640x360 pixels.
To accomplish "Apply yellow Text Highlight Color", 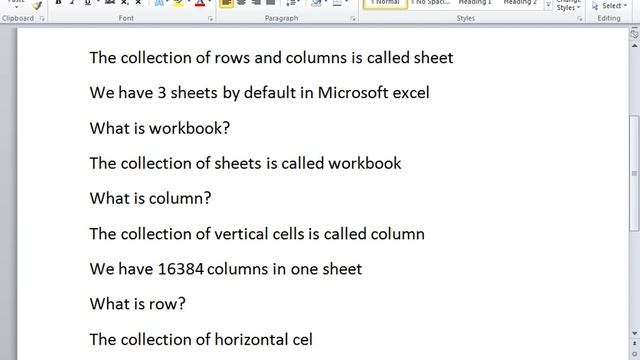I will (x=178, y=3).
